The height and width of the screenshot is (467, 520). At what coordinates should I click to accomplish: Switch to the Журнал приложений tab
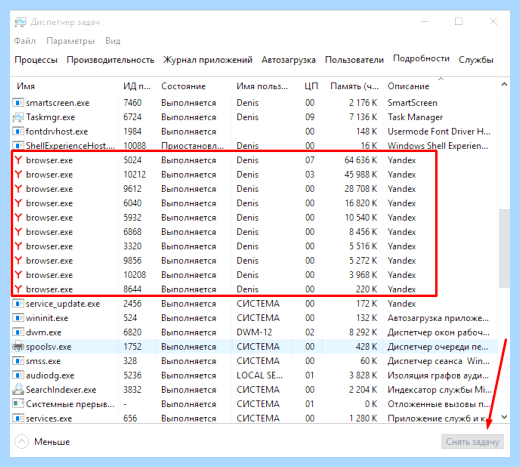tap(207, 60)
